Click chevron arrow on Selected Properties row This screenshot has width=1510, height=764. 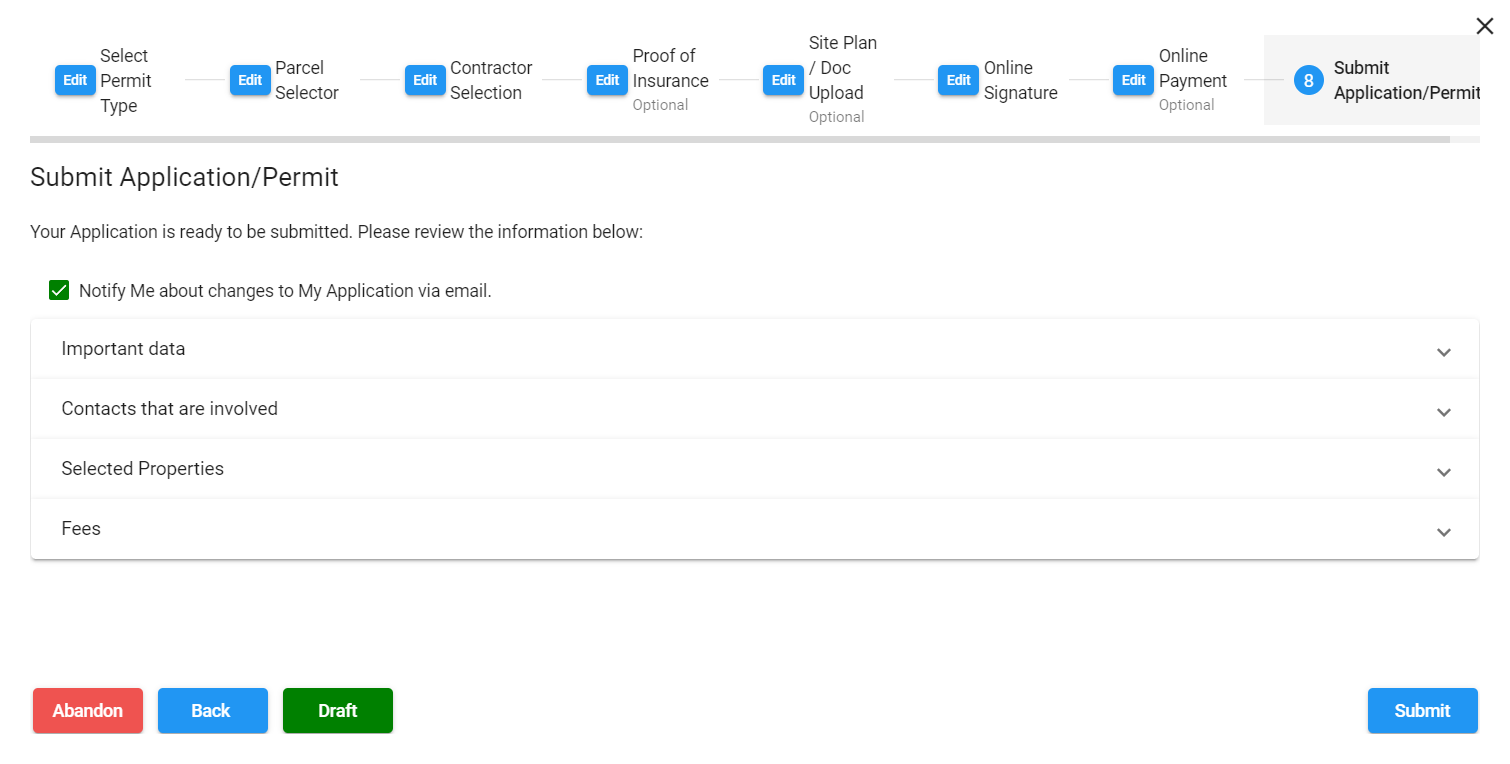click(1443, 472)
